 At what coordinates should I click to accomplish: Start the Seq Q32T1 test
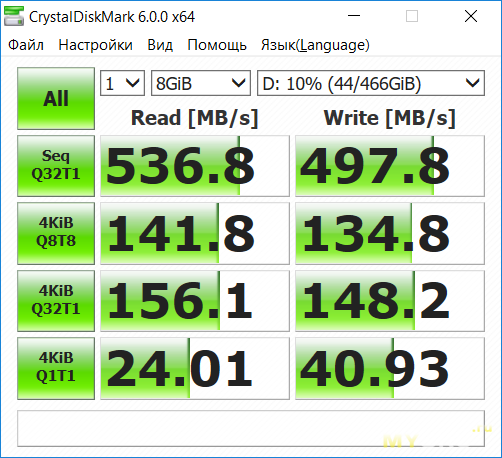pyautogui.click(x=56, y=166)
